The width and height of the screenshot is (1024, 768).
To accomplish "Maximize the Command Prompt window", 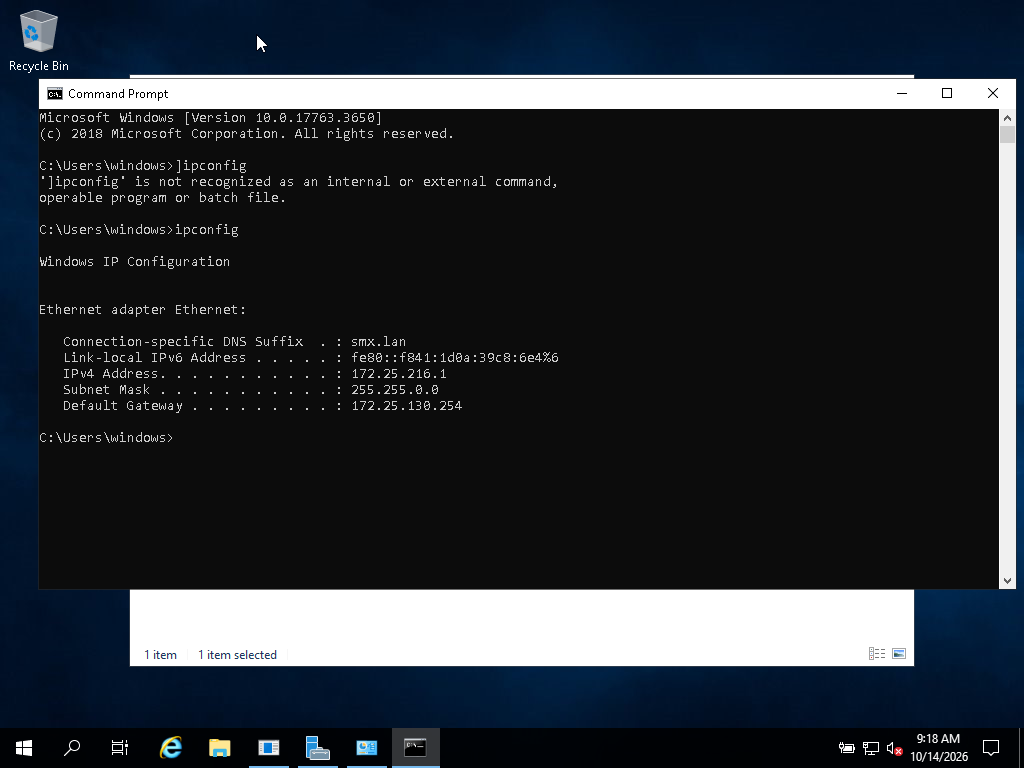I will point(947,94).
